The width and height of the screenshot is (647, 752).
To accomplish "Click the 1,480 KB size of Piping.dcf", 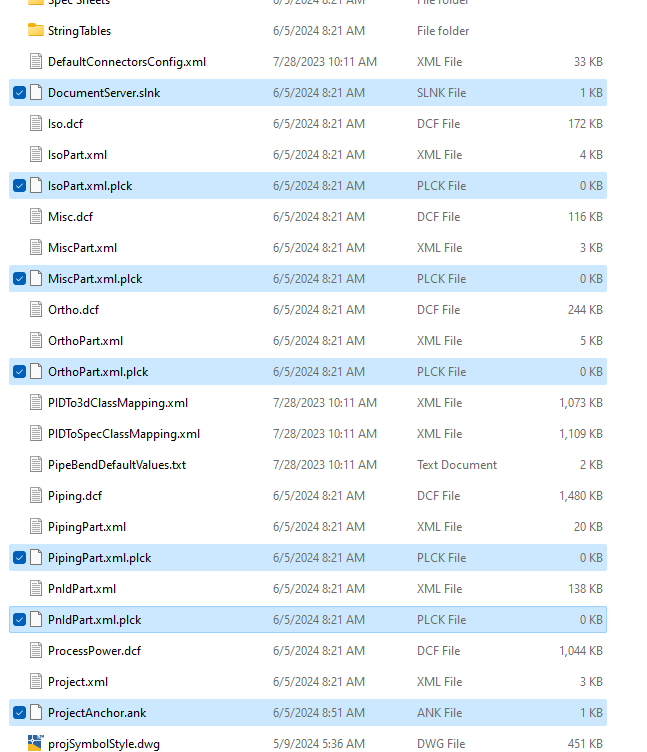I will coord(581,495).
